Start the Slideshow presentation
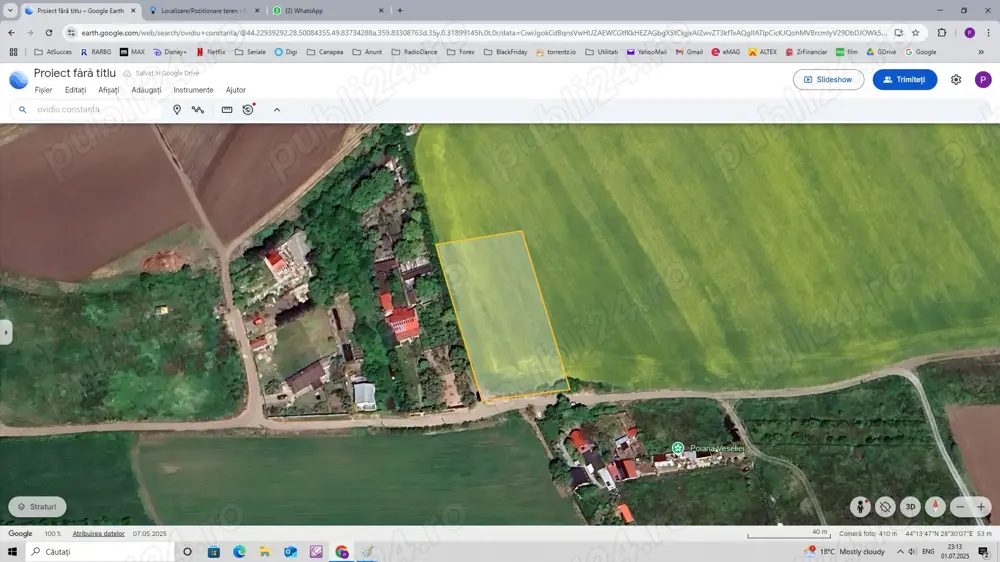The width and height of the screenshot is (1000, 562). (x=828, y=80)
